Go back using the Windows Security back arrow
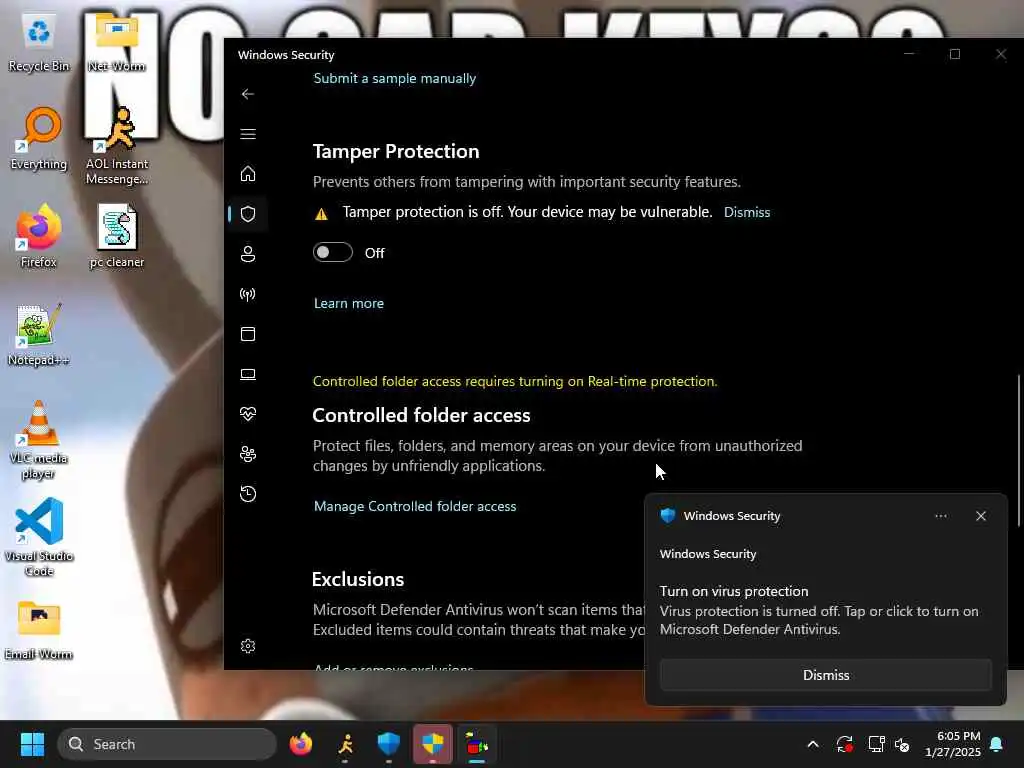The width and height of the screenshot is (1024, 768). click(248, 94)
